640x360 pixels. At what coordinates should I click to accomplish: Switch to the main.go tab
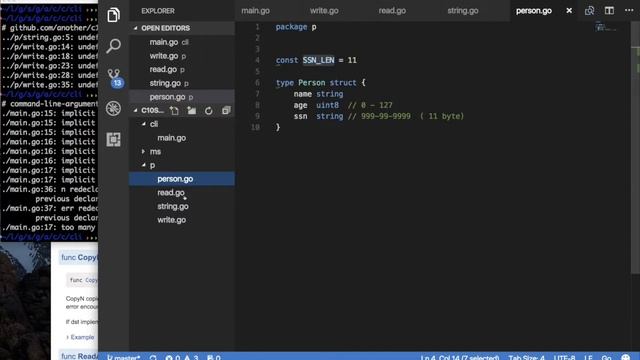coord(255,11)
